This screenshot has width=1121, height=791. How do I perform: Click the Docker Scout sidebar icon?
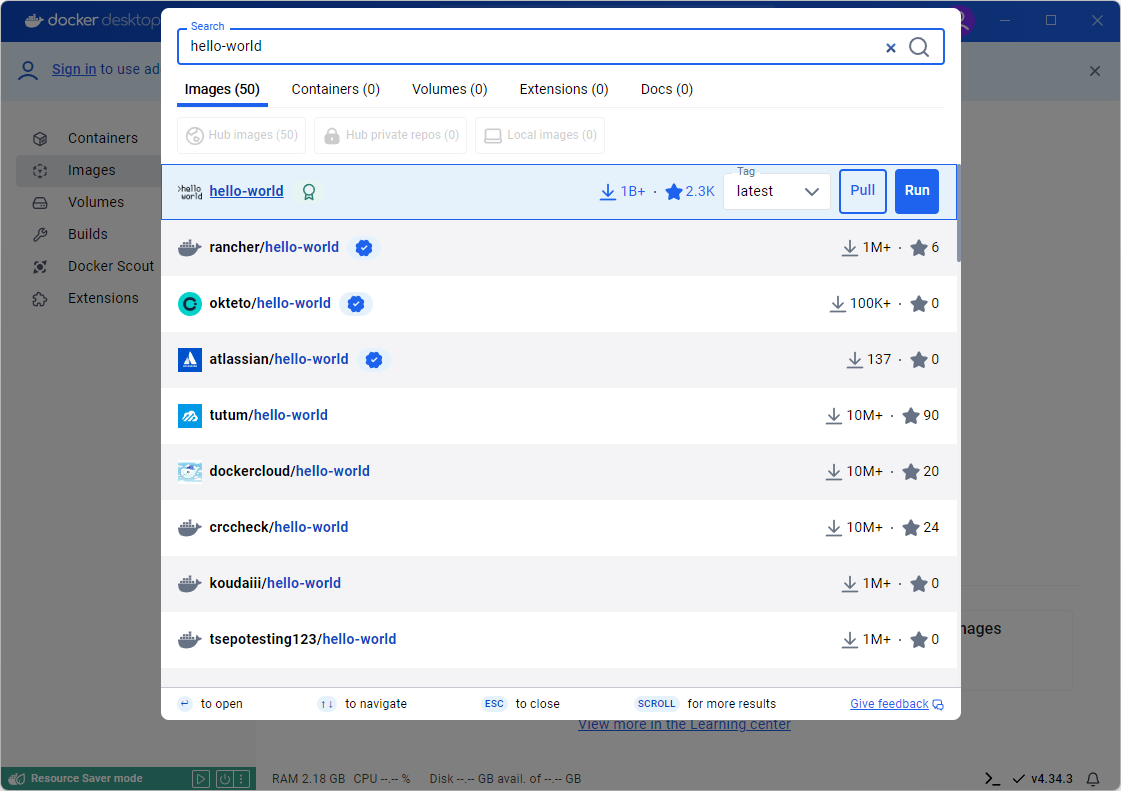point(40,267)
